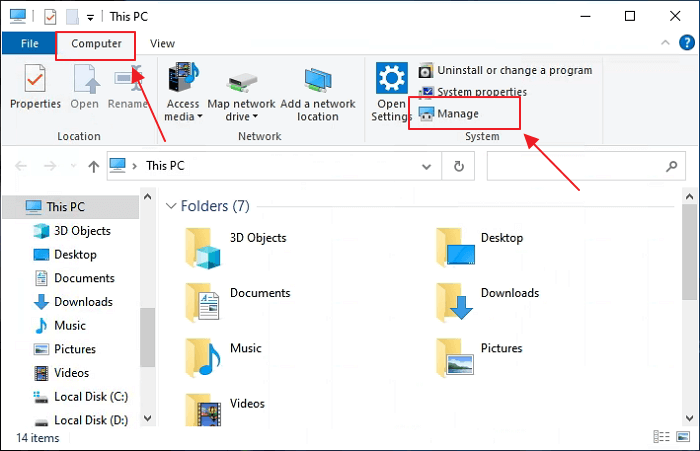Click the Properties ribbon icon
Viewport: 700px width, 451px height.
(x=35, y=79)
